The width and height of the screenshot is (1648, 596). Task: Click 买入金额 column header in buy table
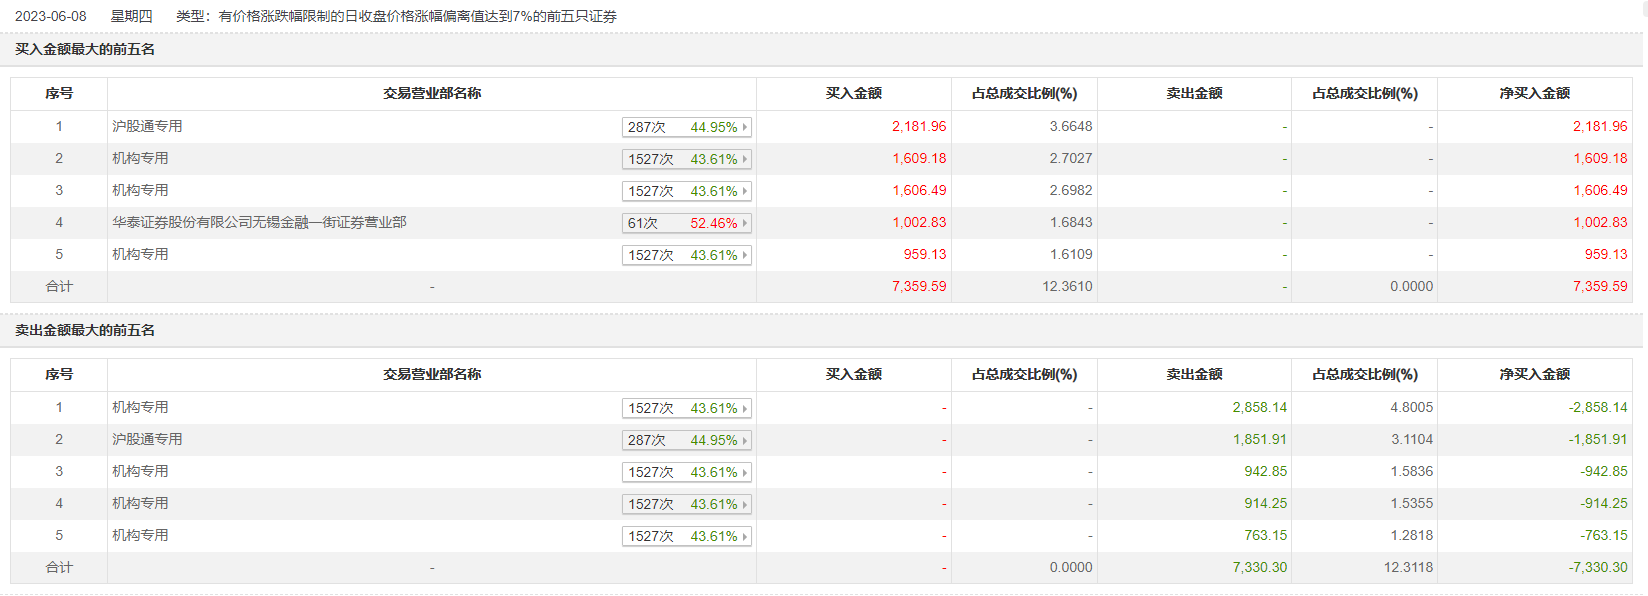point(853,93)
